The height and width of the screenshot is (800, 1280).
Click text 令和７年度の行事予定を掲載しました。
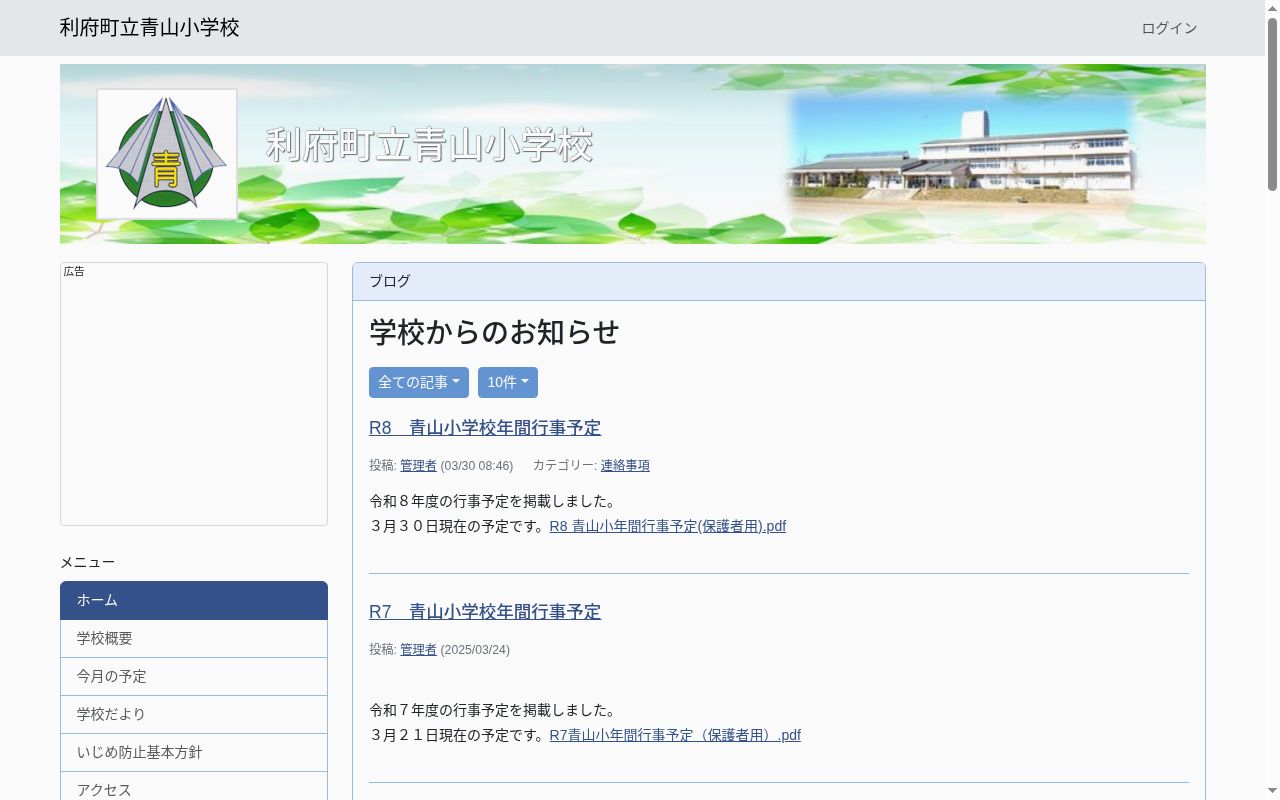pyautogui.click(x=495, y=710)
